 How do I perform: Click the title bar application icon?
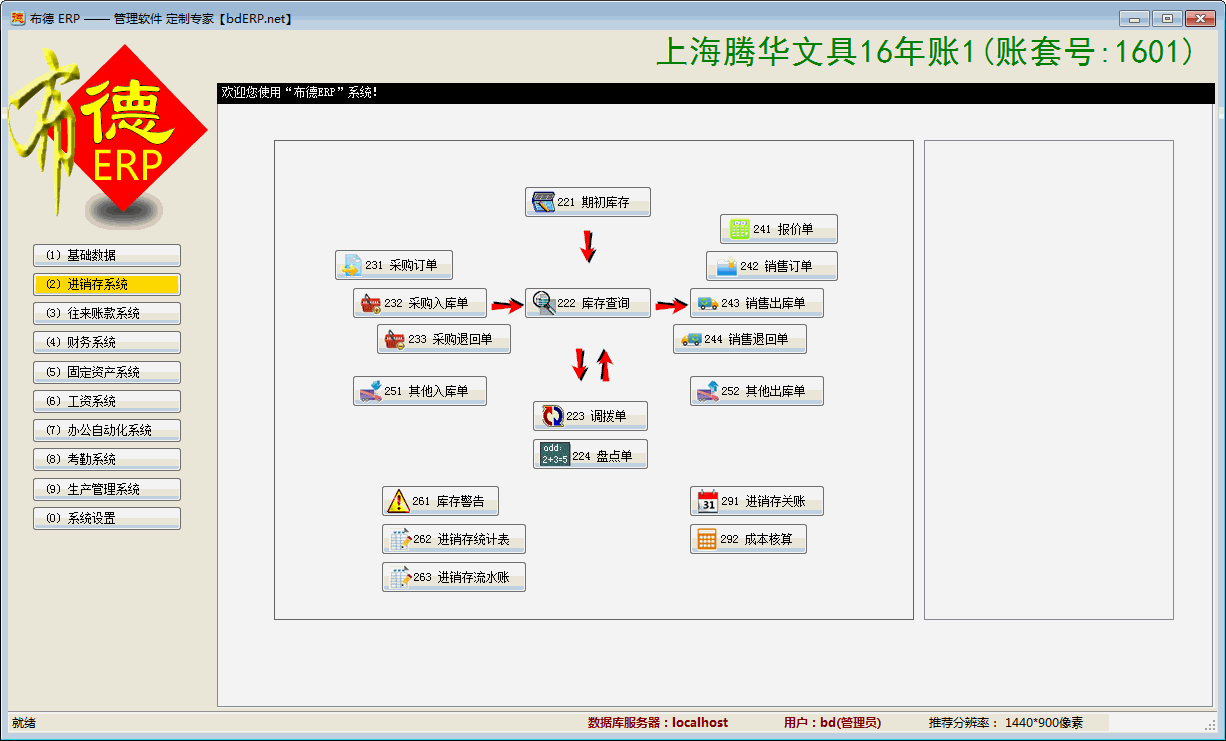tap(17, 18)
